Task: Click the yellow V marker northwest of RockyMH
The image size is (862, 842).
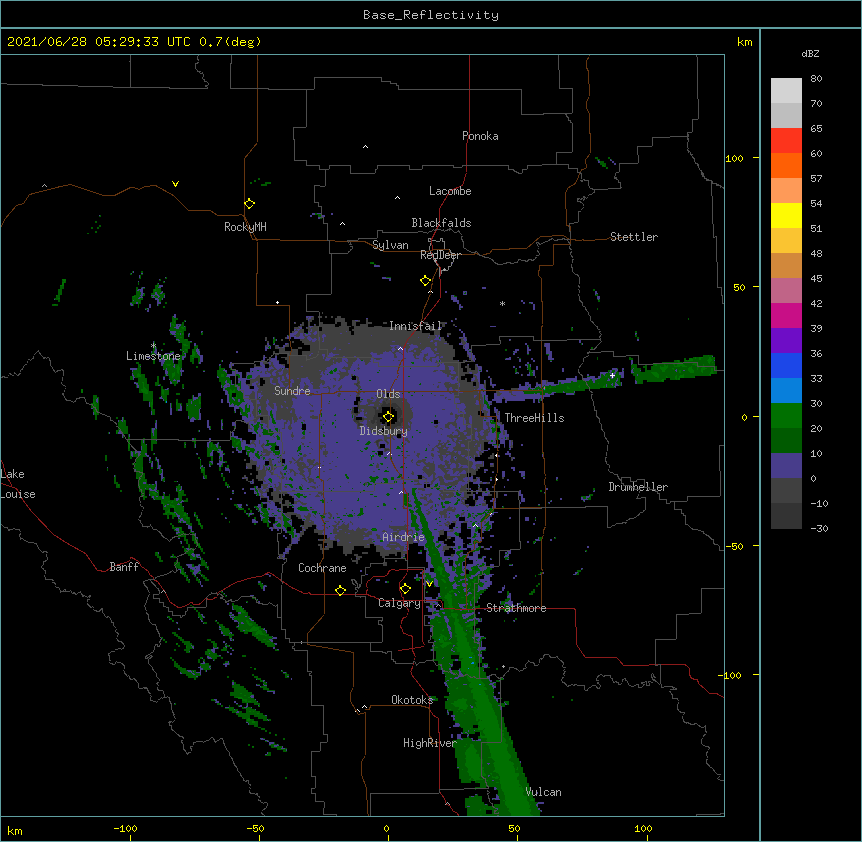Action: pyautogui.click(x=175, y=184)
